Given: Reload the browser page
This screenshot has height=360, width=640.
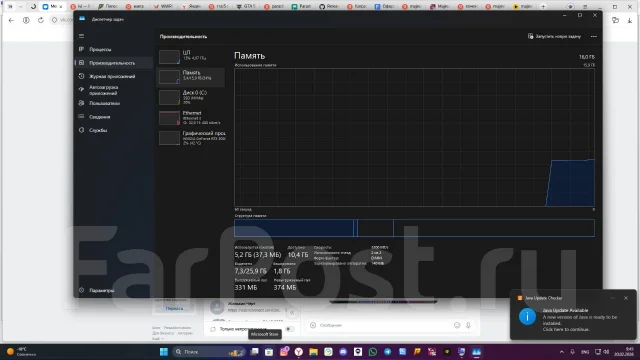Looking at the screenshot, I should point(40,20).
